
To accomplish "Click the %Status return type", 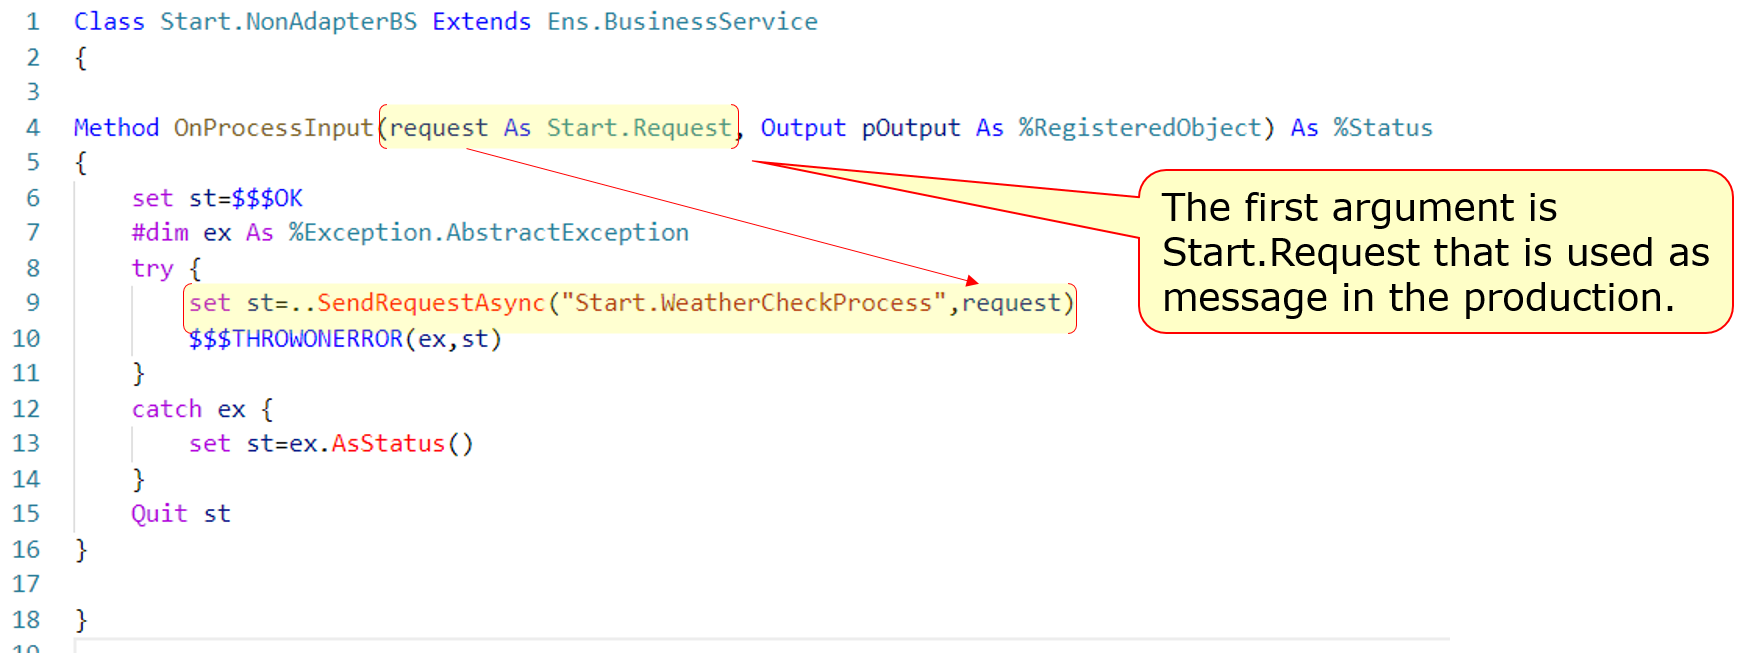I will click(1382, 128).
